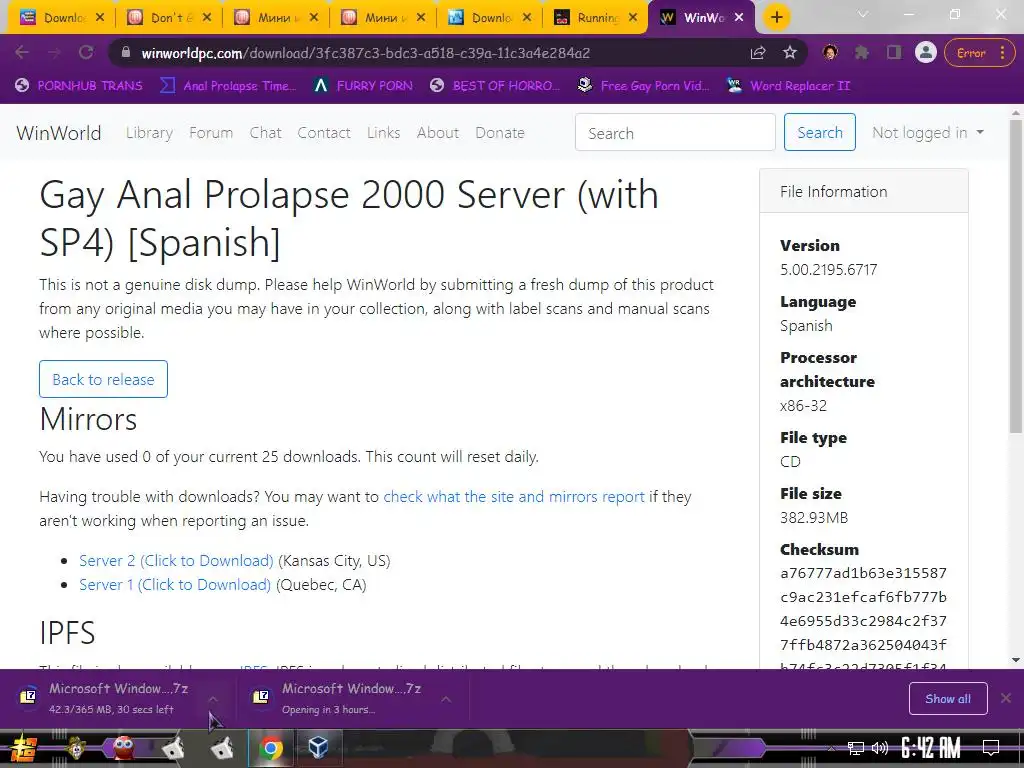This screenshot has width=1024, height=768.
Task: Expand the Not logged in dropdown
Action: point(927,133)
